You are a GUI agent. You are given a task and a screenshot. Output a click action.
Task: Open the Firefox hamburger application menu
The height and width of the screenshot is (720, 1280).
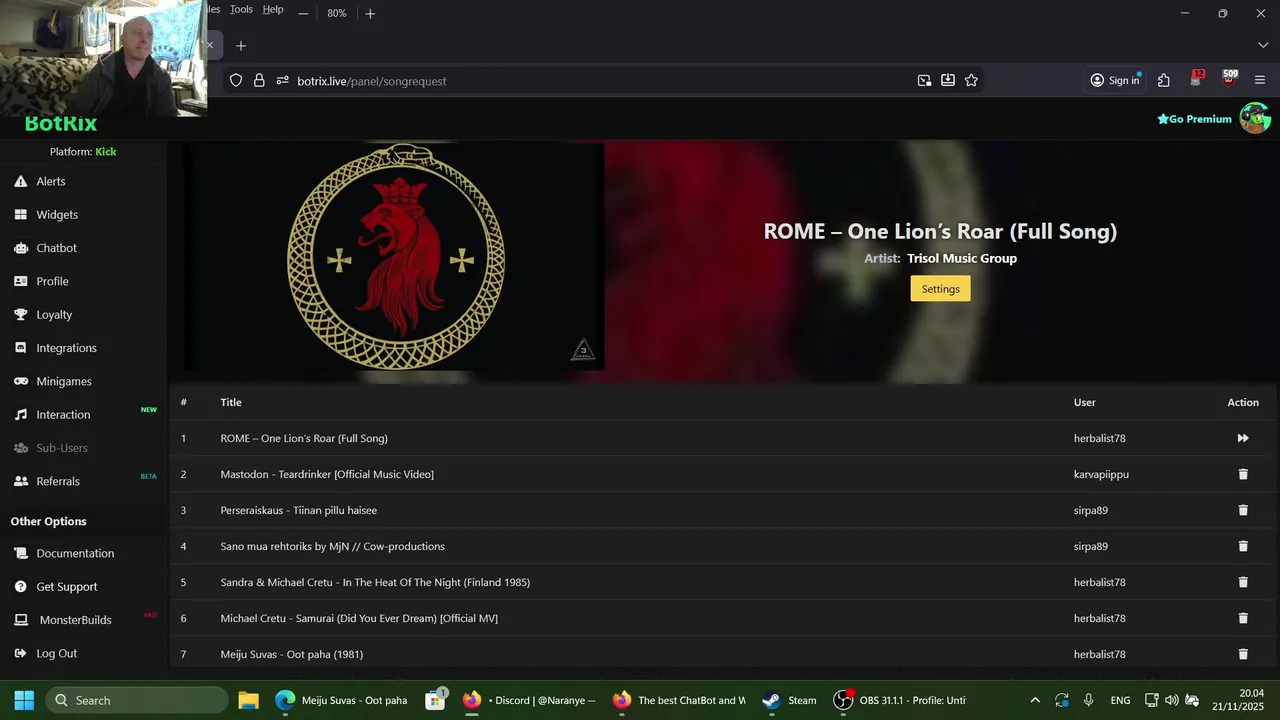pyautogui.click(x=1260, y=81)
